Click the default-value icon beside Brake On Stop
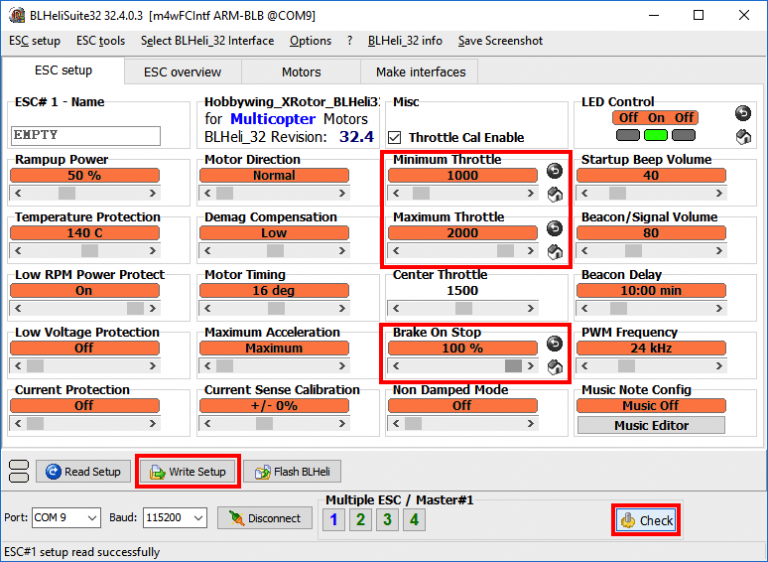The width and height of the screenshot is (768, 562). click(554, 367)
